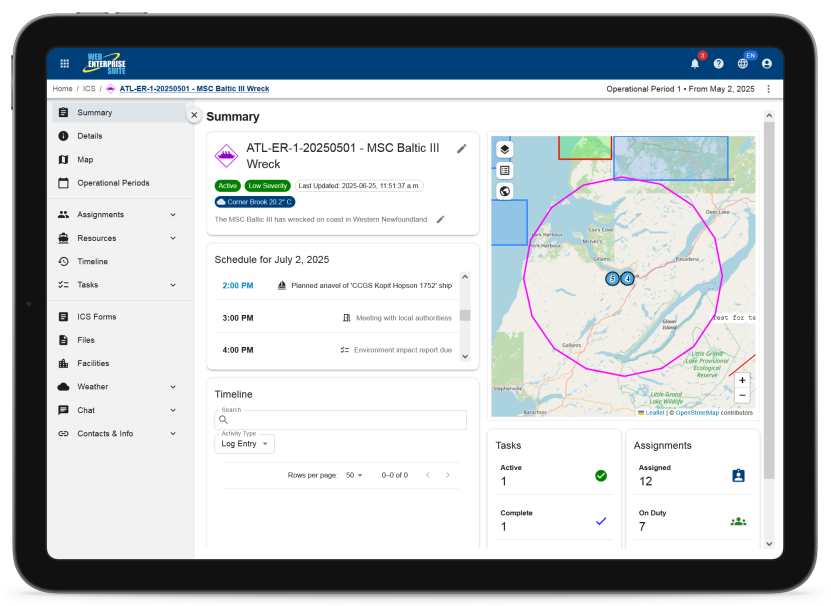Click main page scrollbar down arrow
Screen dimensions: 831x606
769,544
